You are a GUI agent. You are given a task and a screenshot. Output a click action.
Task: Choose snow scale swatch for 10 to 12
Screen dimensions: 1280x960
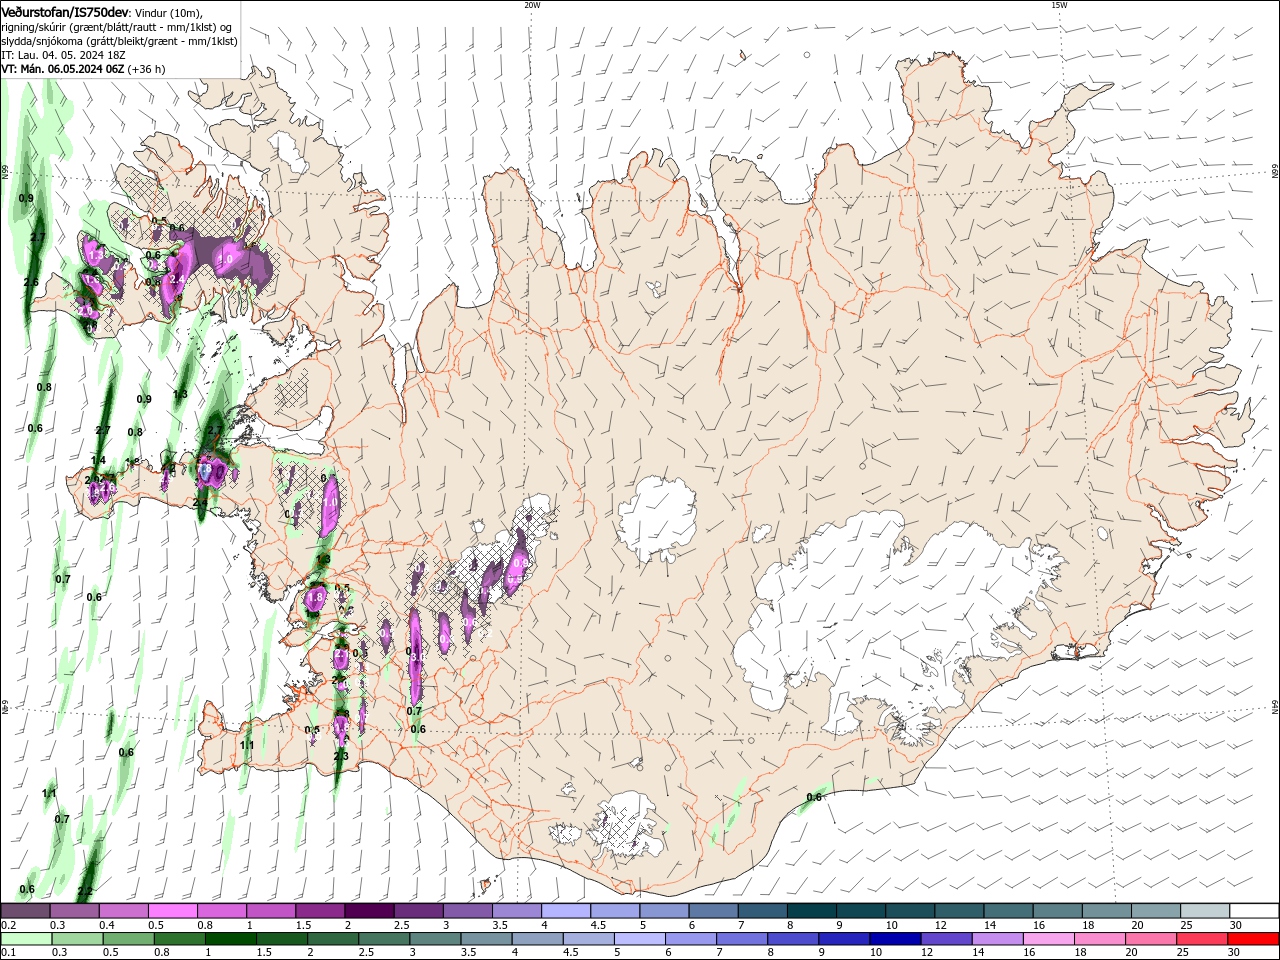(908, 911)
